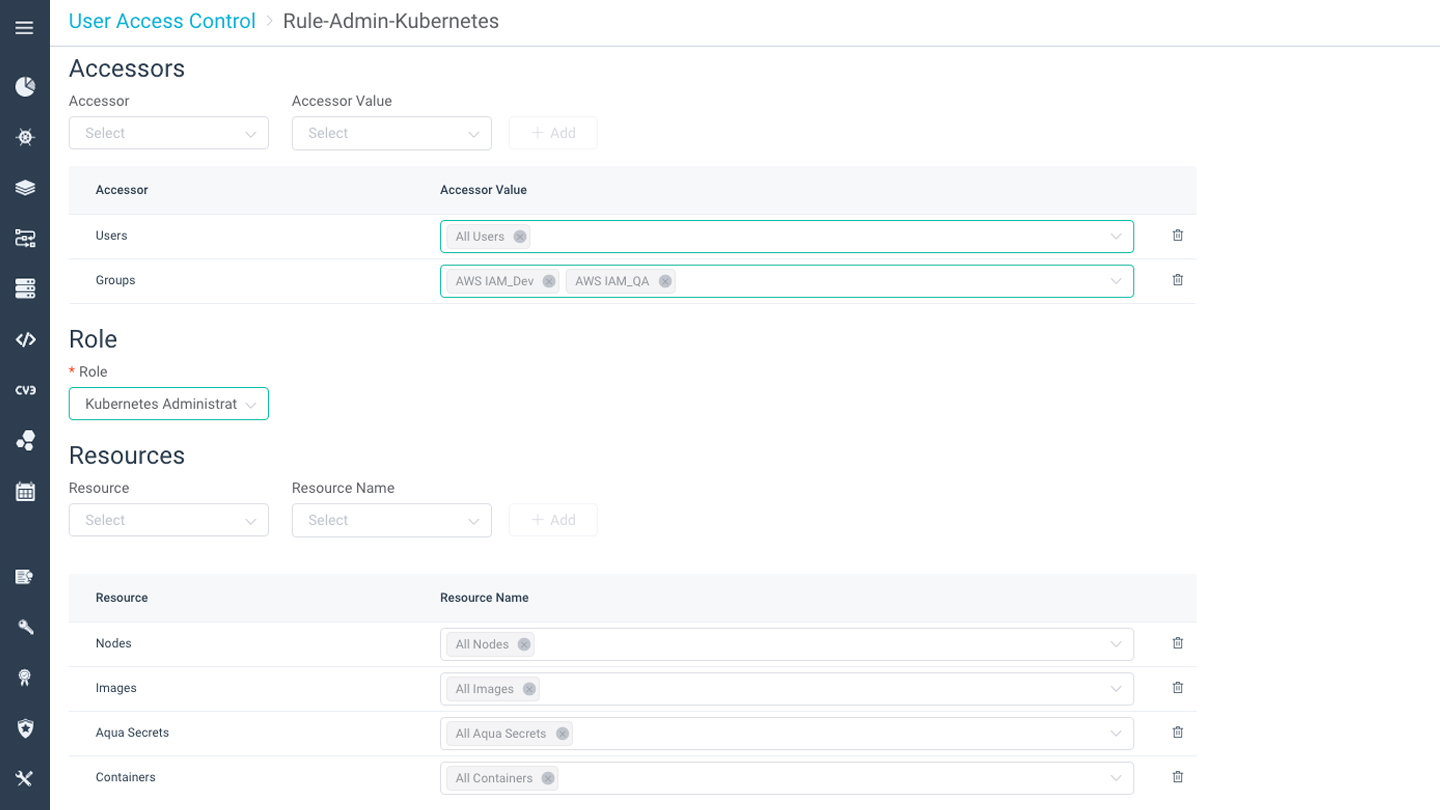Expand the Kubernetes Administrator role dropdown
The height and width of the screenshot is (810, 1440).
point(168,403)
